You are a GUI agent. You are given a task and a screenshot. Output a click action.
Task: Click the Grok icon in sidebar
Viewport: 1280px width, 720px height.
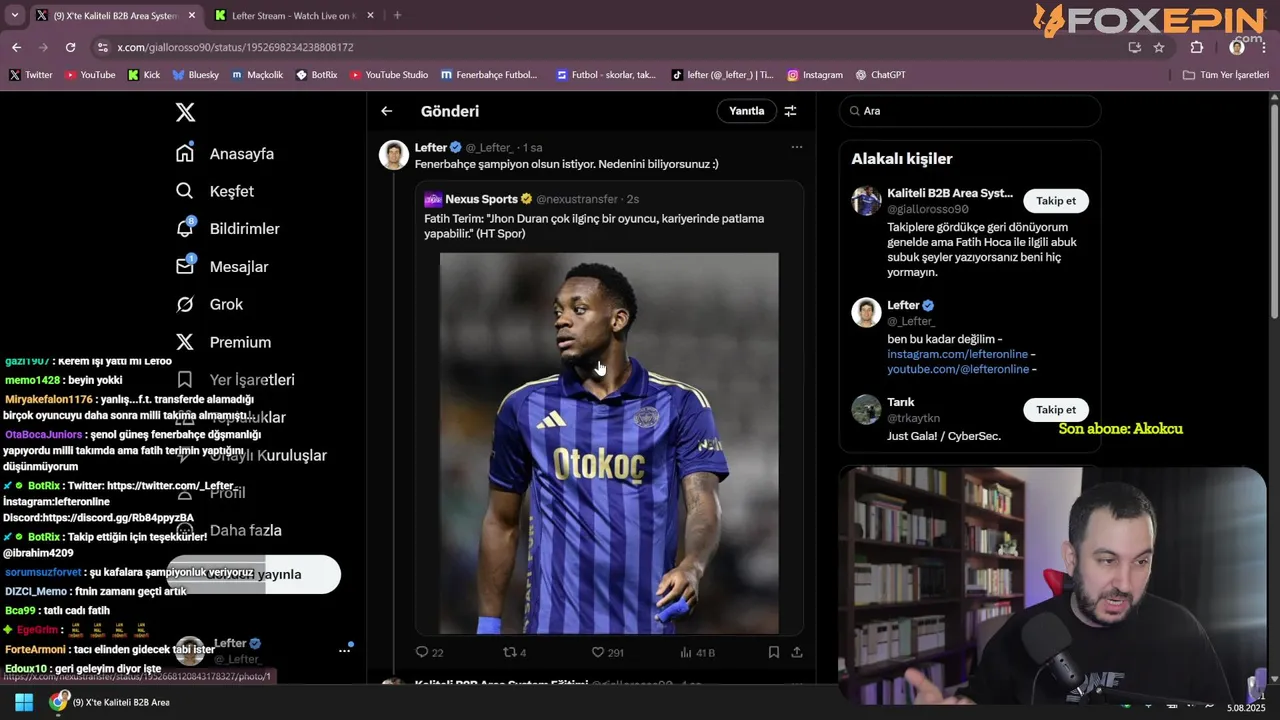coord(185,304)
